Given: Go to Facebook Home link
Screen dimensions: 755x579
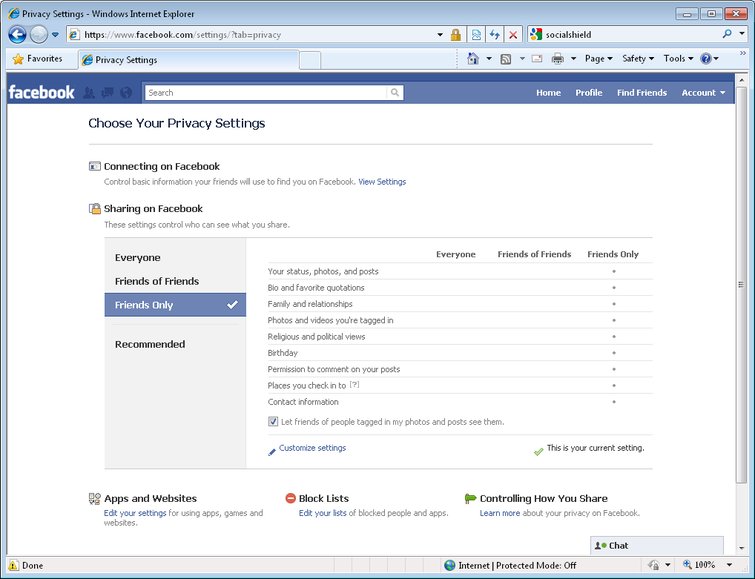Looking at the screenshot, I should pos(548,92).
